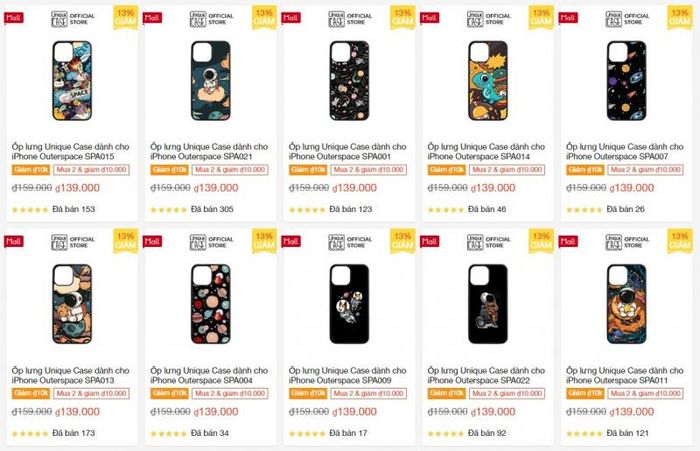Image resolution: width=700 pixels, height=451 pixels.
Task: Click the star rating under SPA001
Action: coord(306,210)
